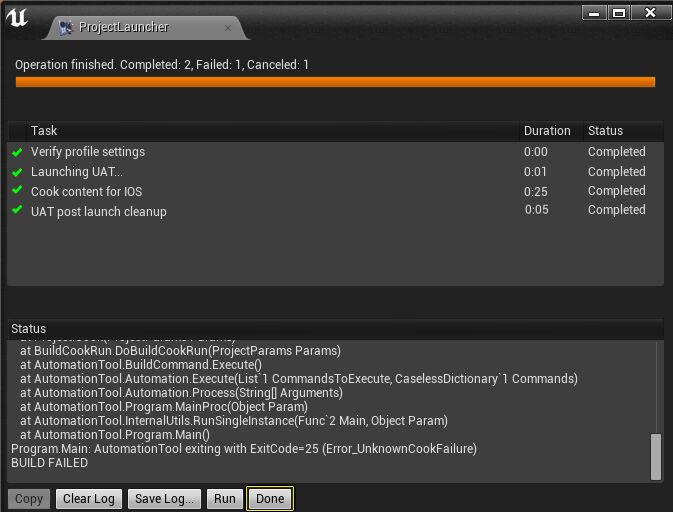Open the Save Log dialog

pos(164,499)
